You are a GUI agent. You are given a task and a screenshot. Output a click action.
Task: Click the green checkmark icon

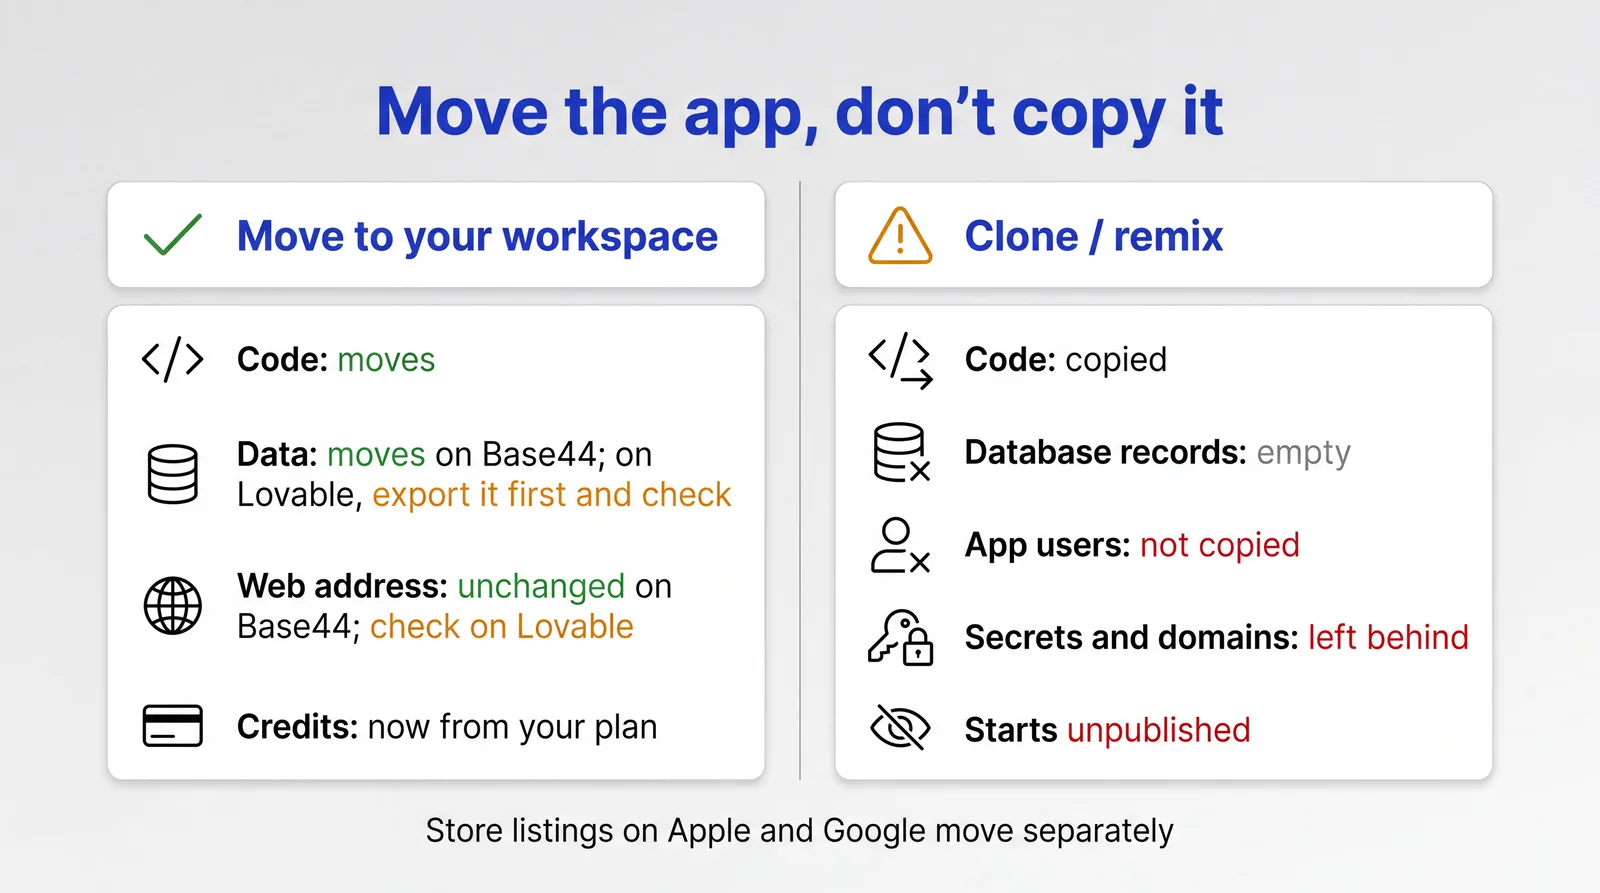[x=173, y=235]
